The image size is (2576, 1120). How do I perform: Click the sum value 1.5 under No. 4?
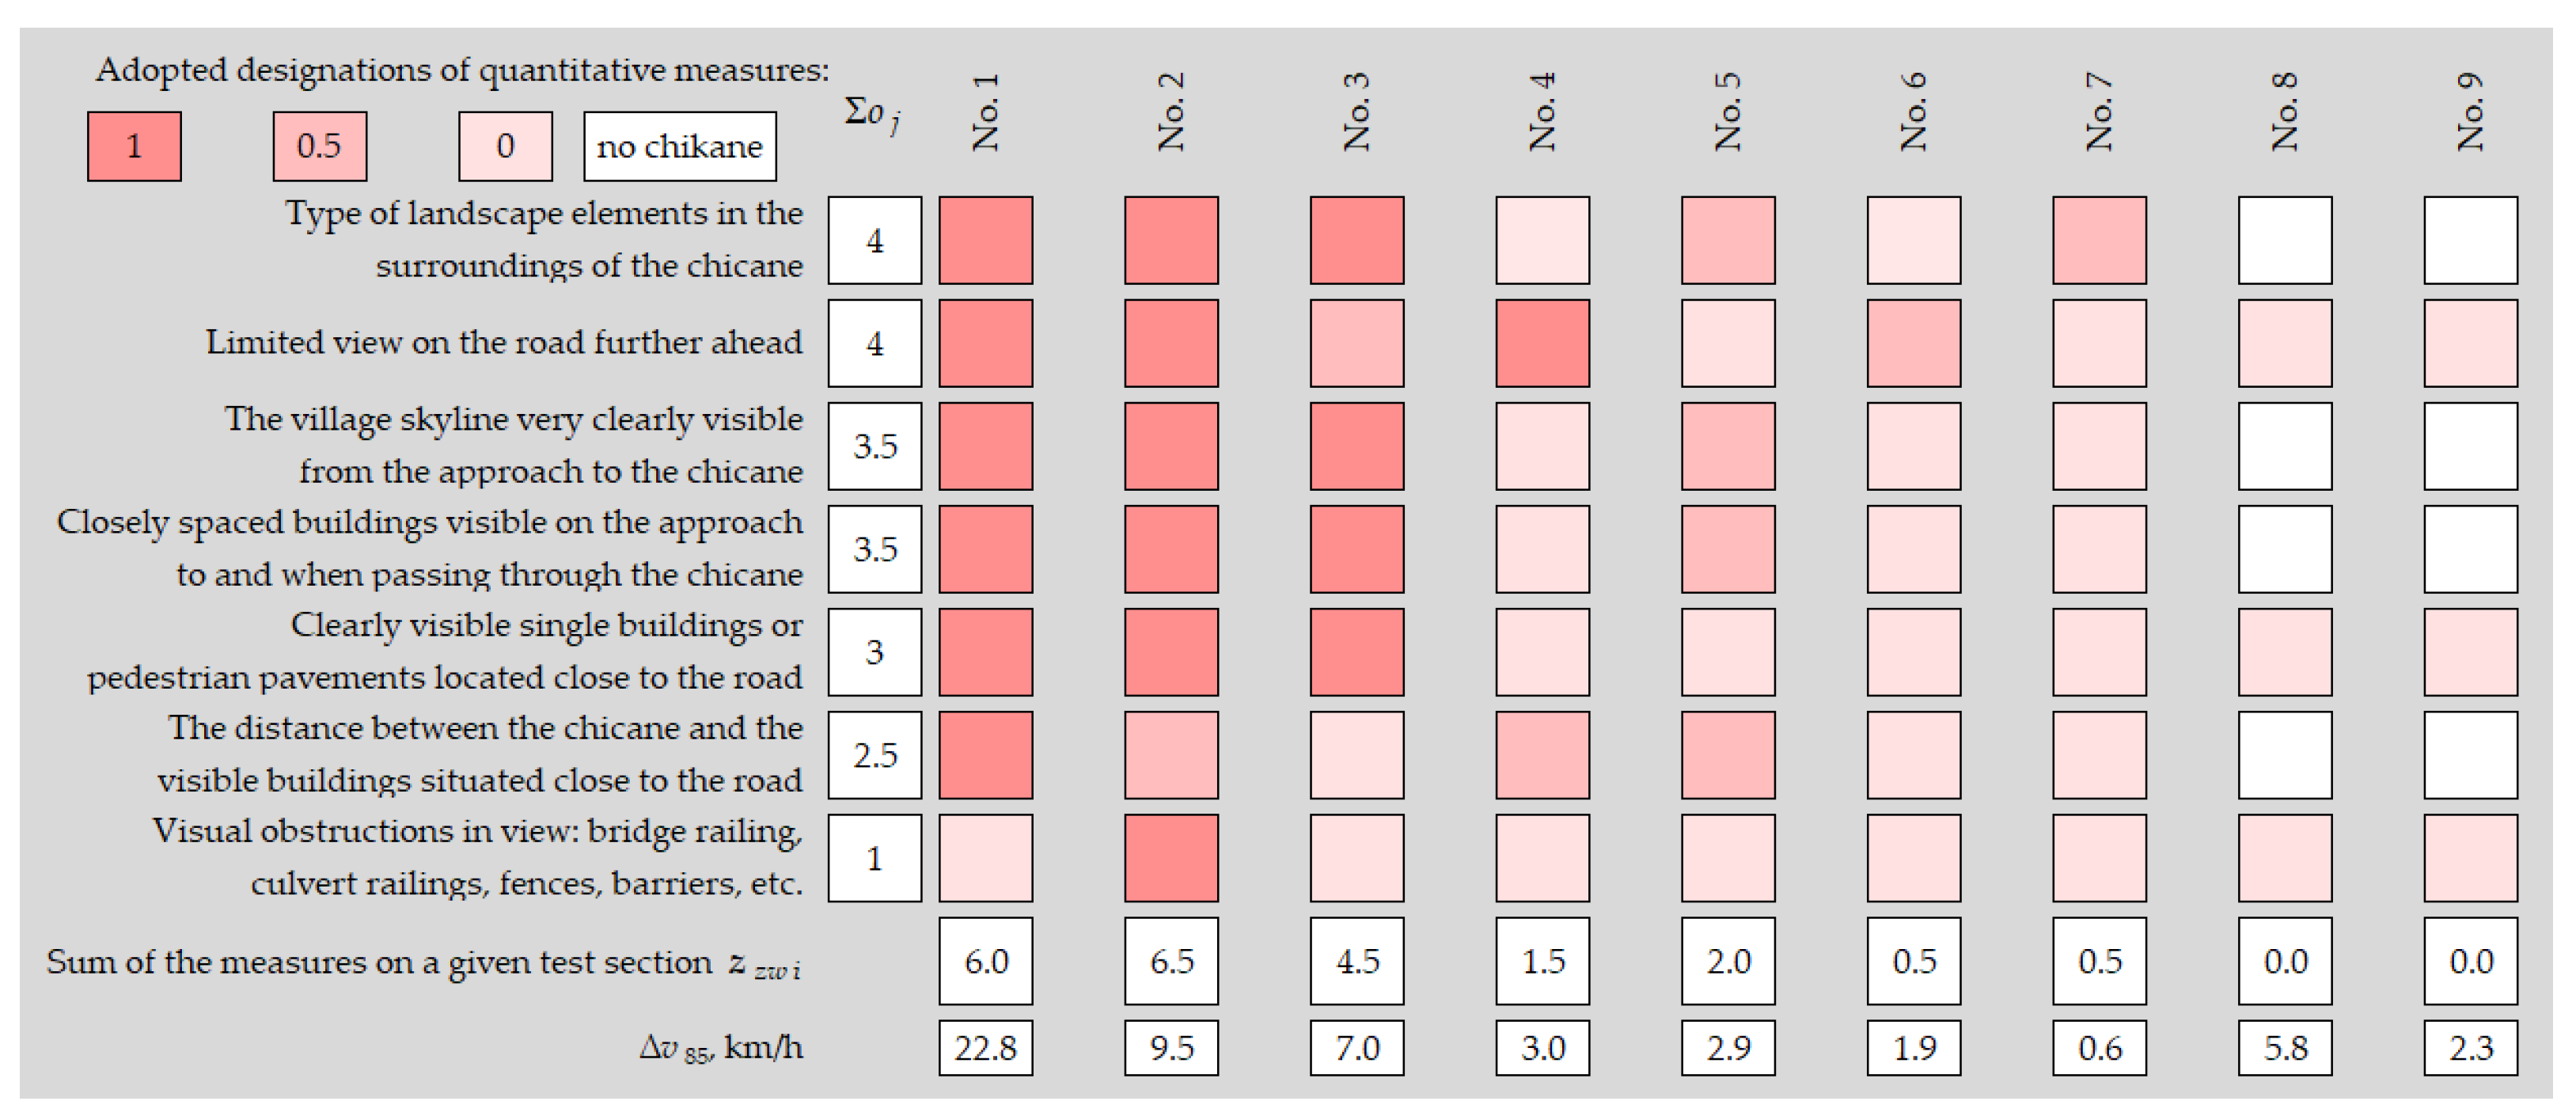[x=1542, y=961]
